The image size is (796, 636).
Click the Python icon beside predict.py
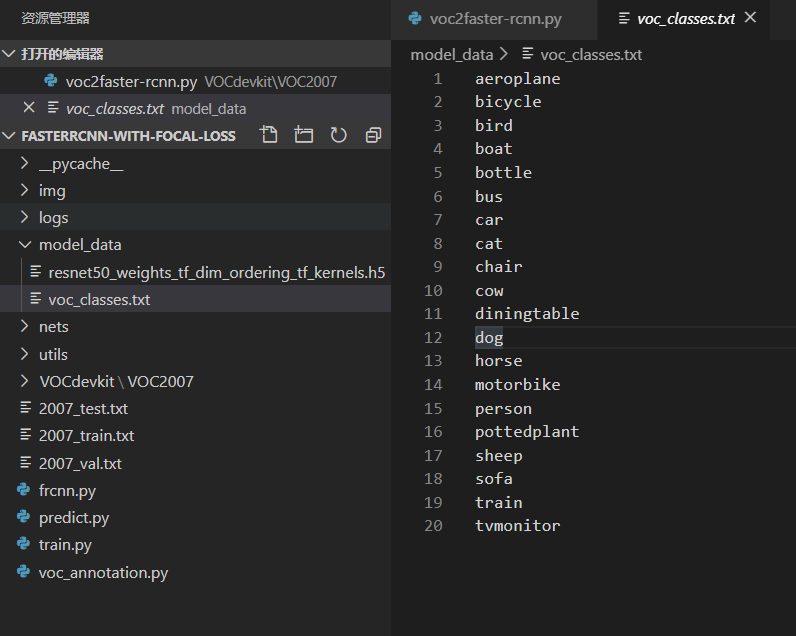pyautogui.click(x=23, y=517)
